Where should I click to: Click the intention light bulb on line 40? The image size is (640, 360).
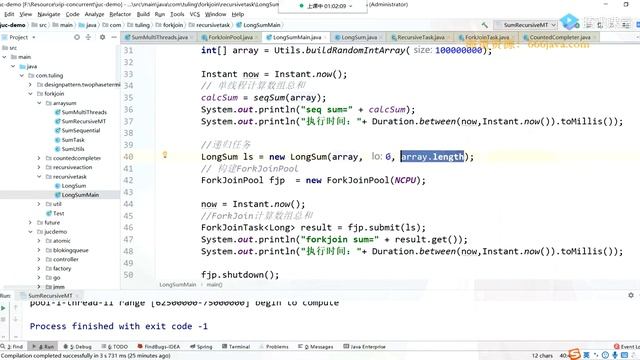[x=165, y=155]
